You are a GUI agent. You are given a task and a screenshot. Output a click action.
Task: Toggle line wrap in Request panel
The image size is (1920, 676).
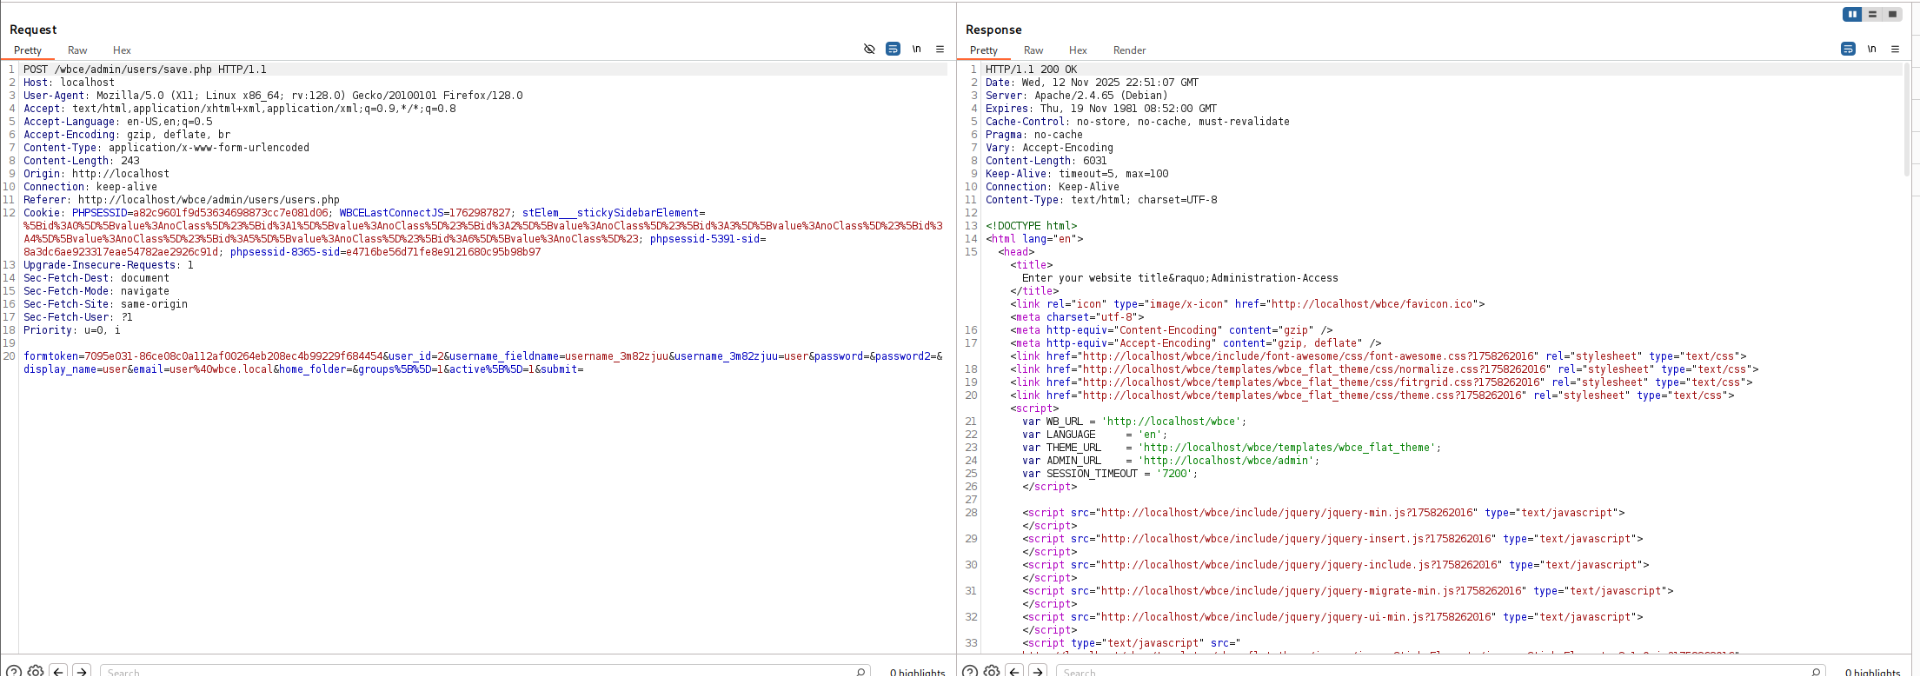coord(893,49)
